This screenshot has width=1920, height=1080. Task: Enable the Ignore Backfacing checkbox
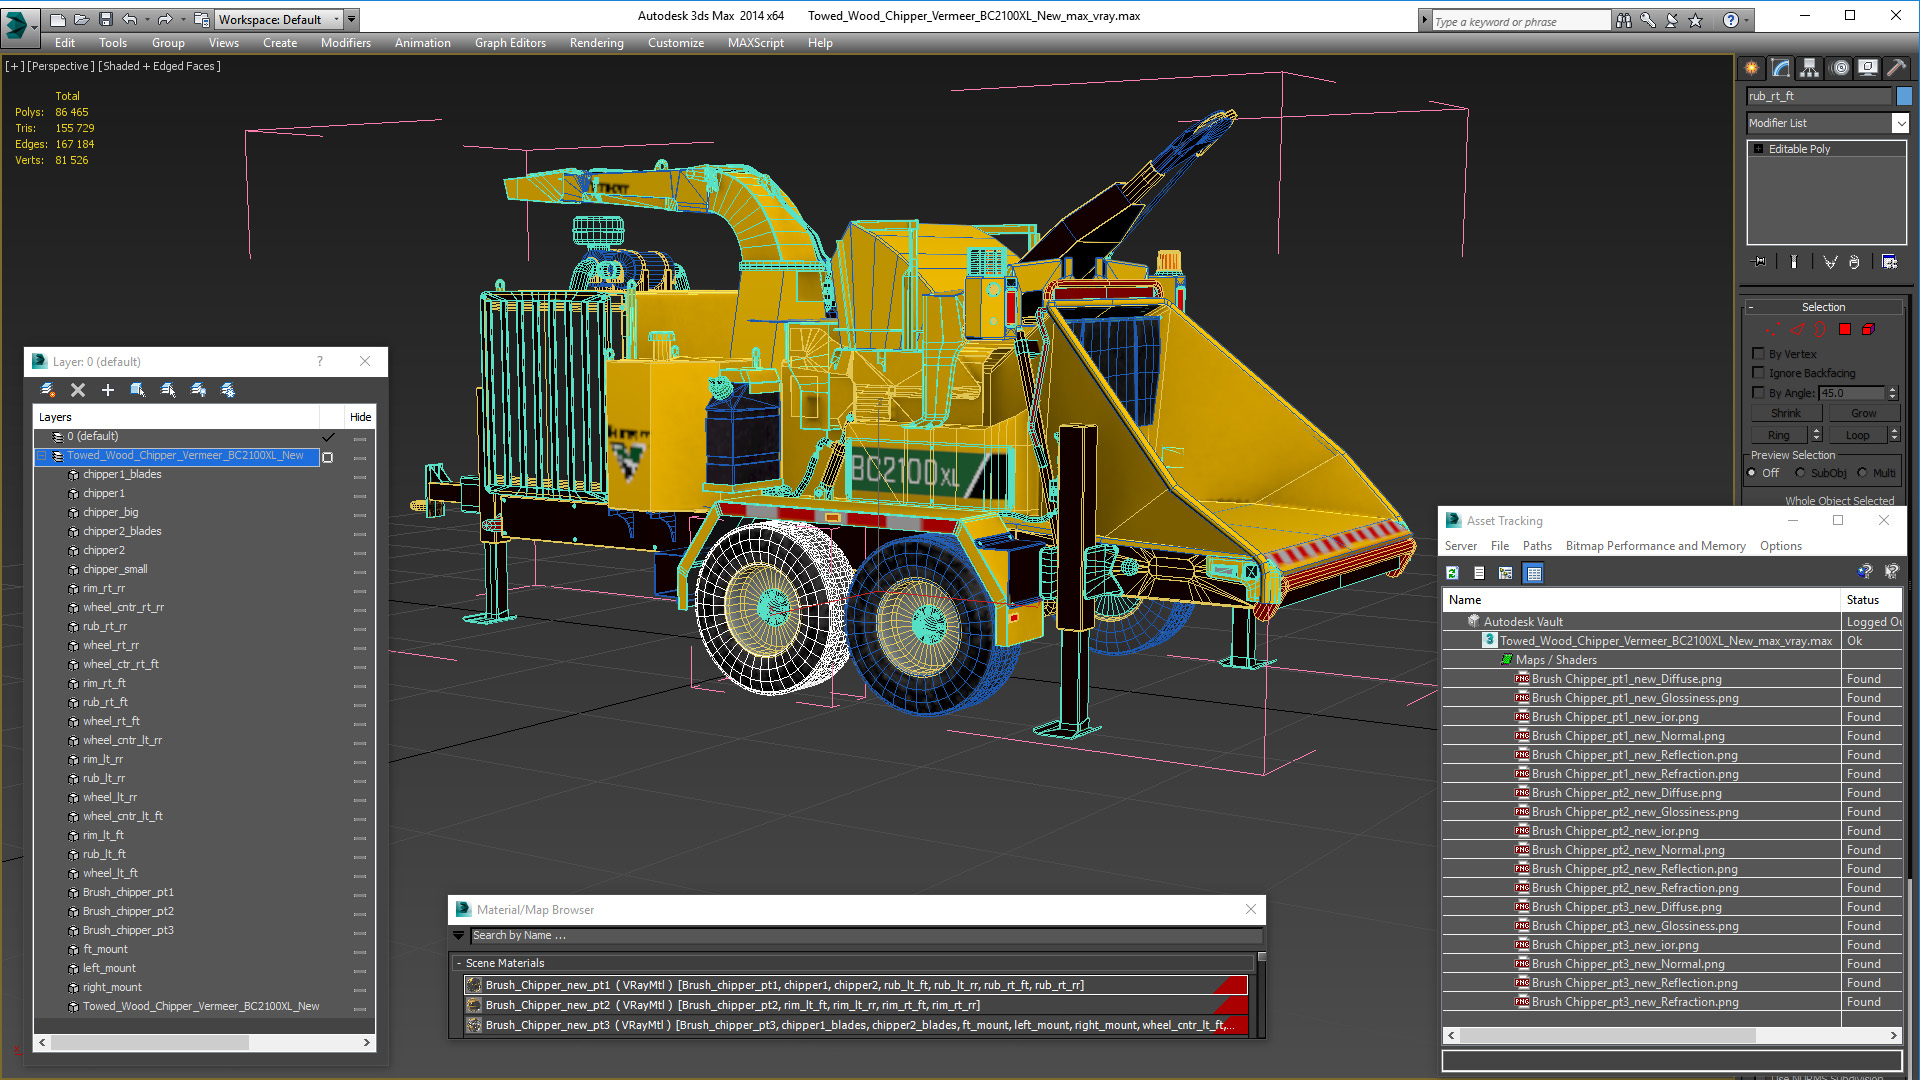click(x=1759, y=373)
